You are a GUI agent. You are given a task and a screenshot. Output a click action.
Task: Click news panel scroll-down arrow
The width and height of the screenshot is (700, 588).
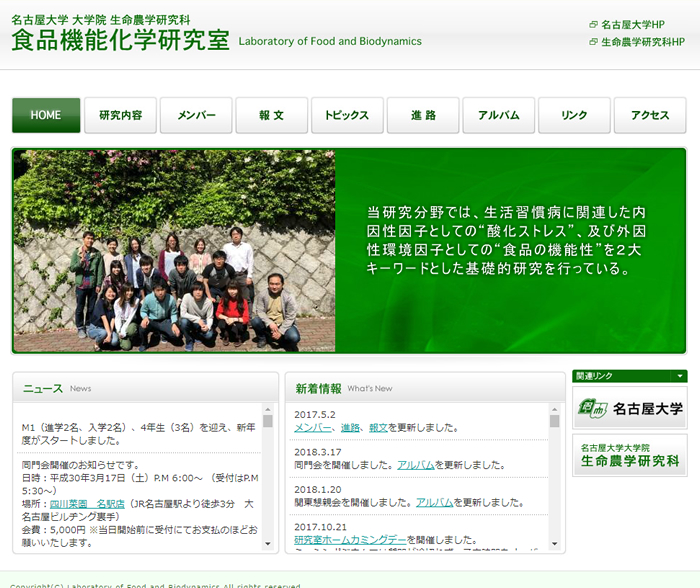tap(267, 544)
